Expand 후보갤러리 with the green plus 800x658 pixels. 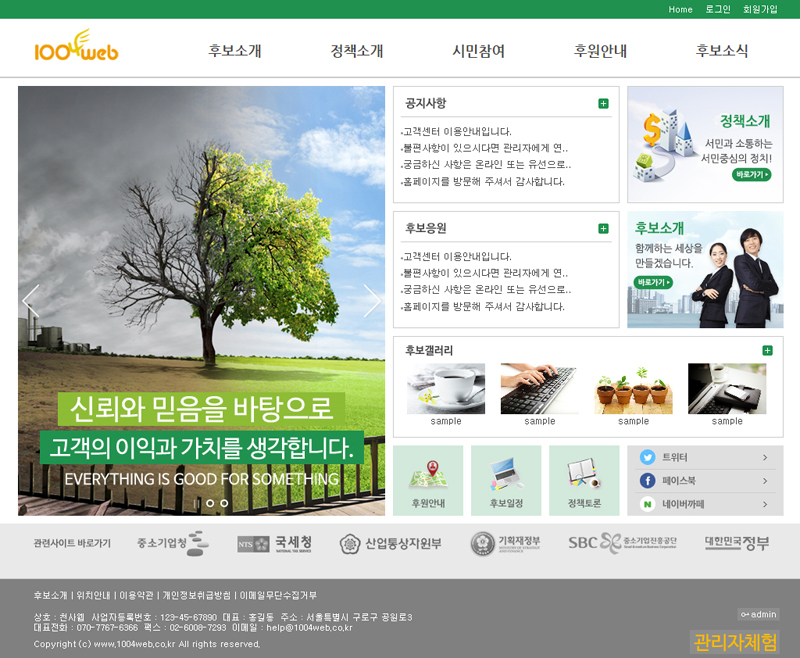pos(767,350)
